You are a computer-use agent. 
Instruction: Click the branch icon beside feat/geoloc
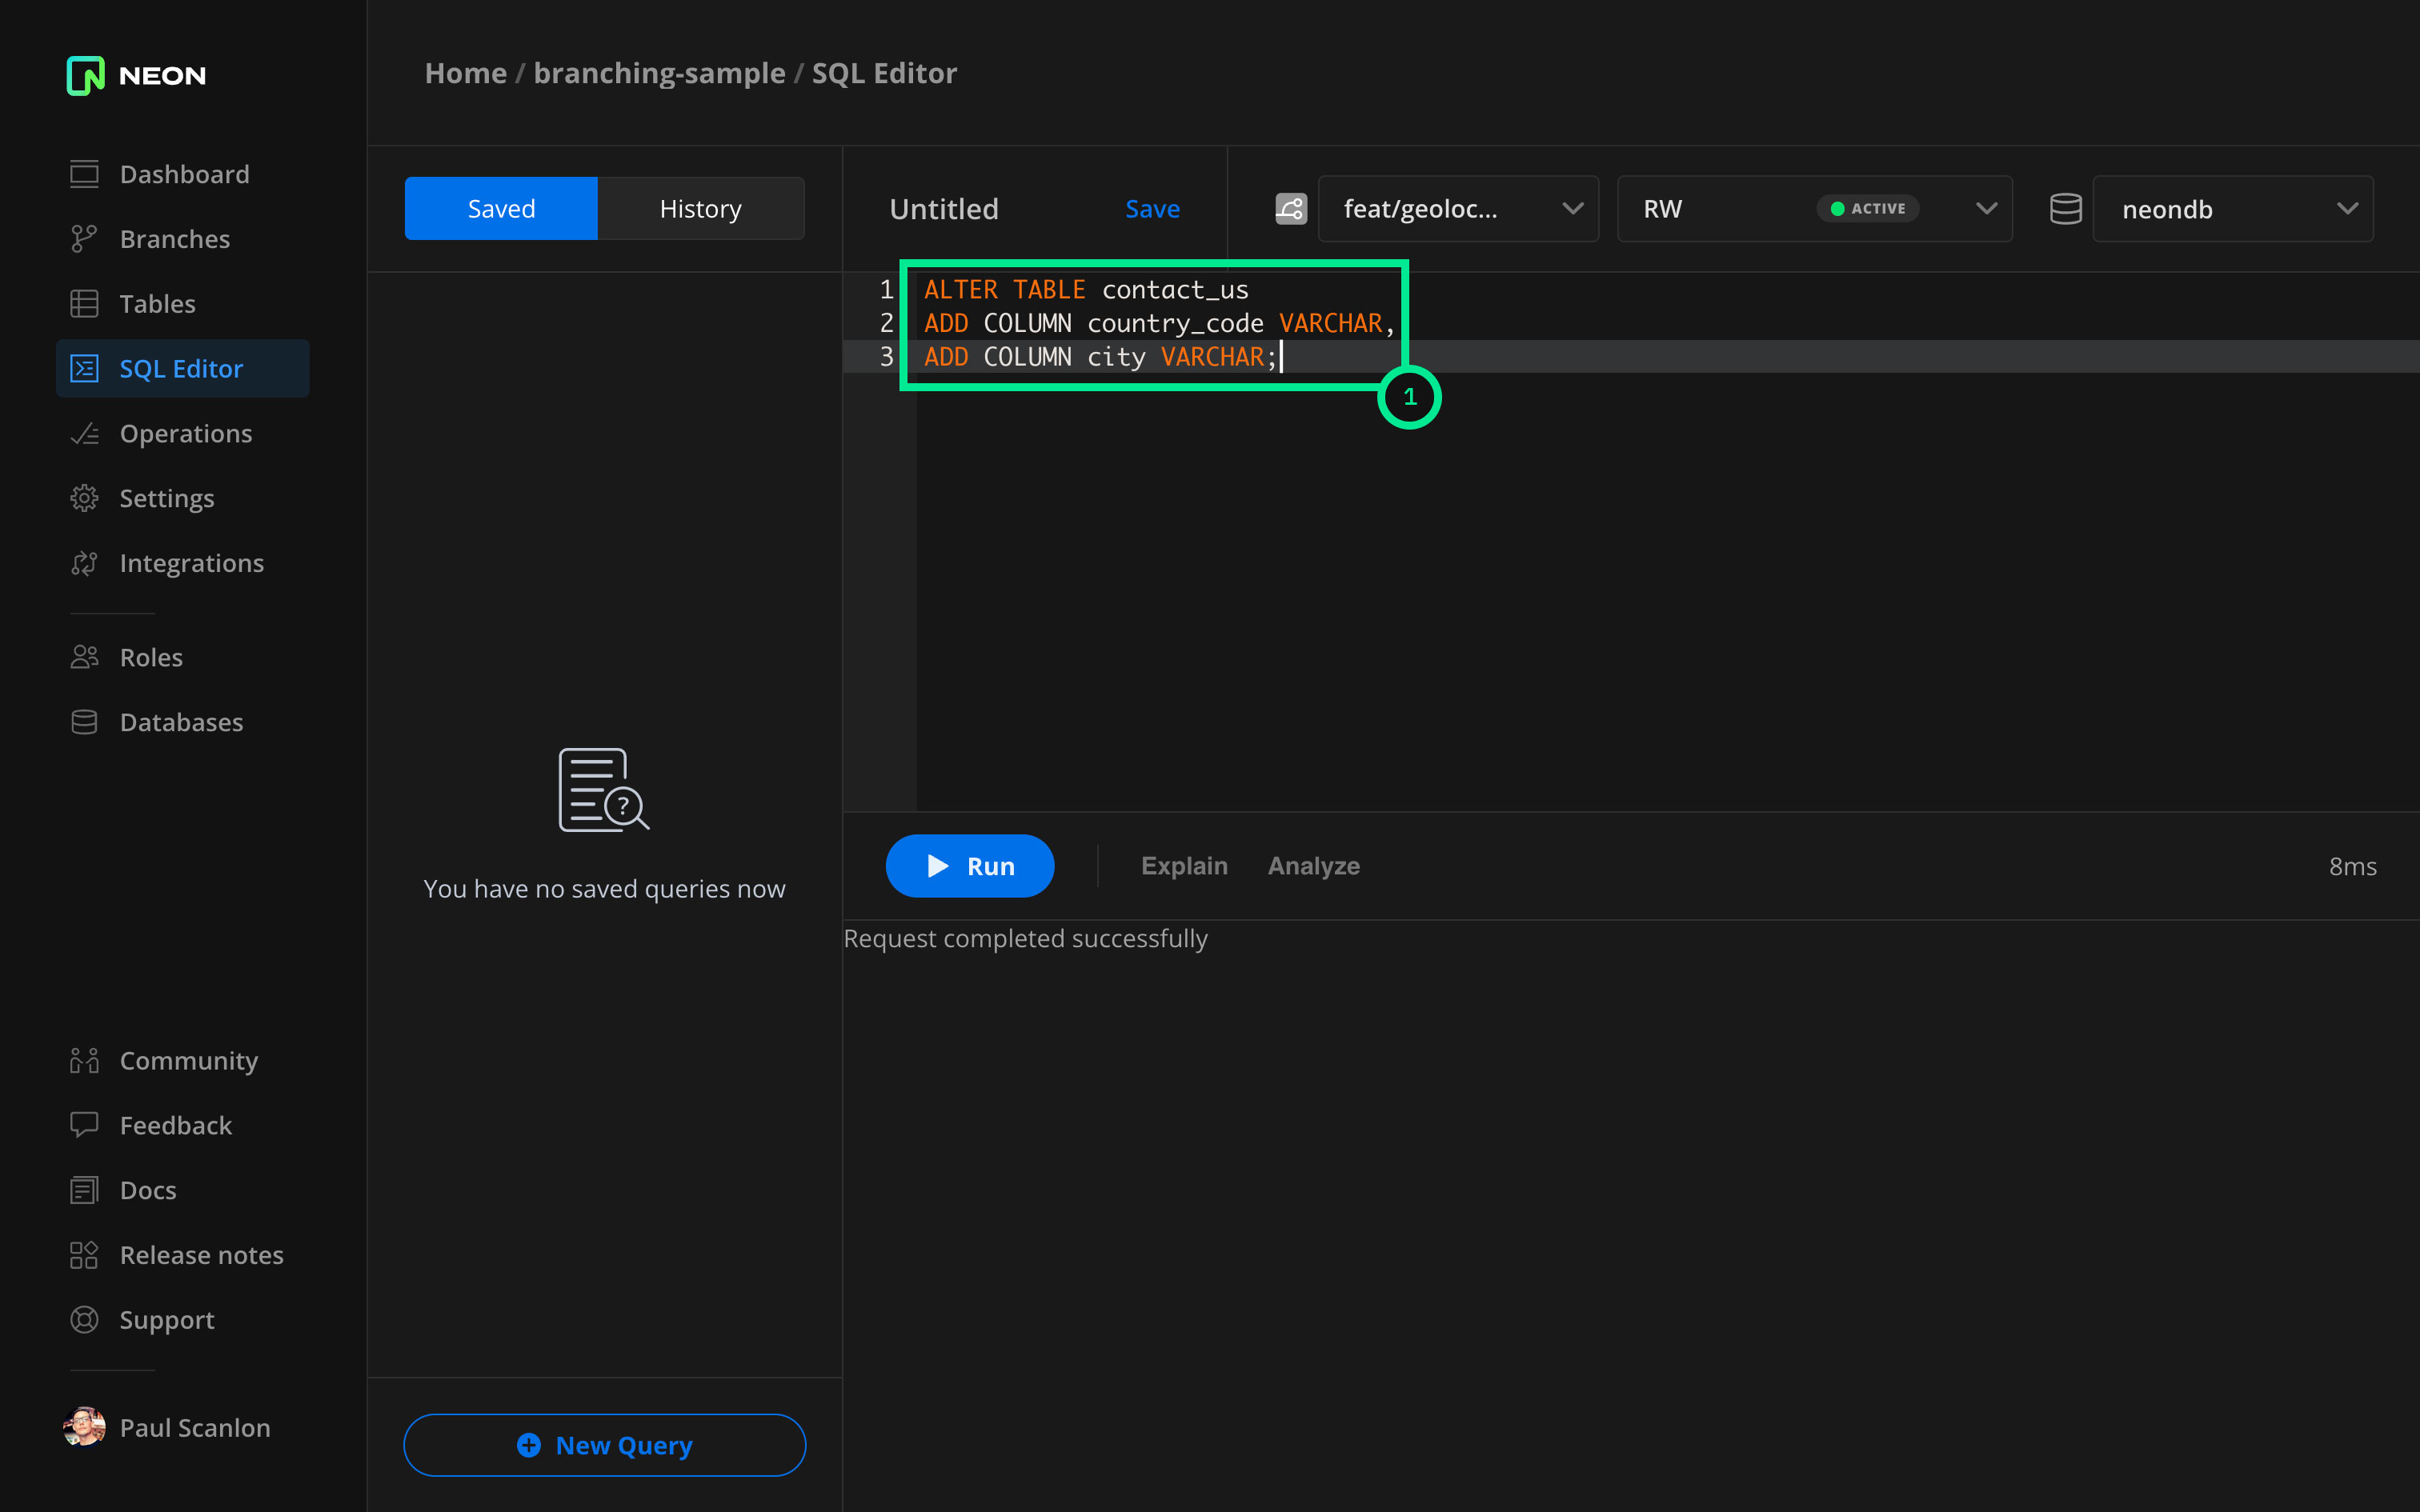pos(1290,209)
